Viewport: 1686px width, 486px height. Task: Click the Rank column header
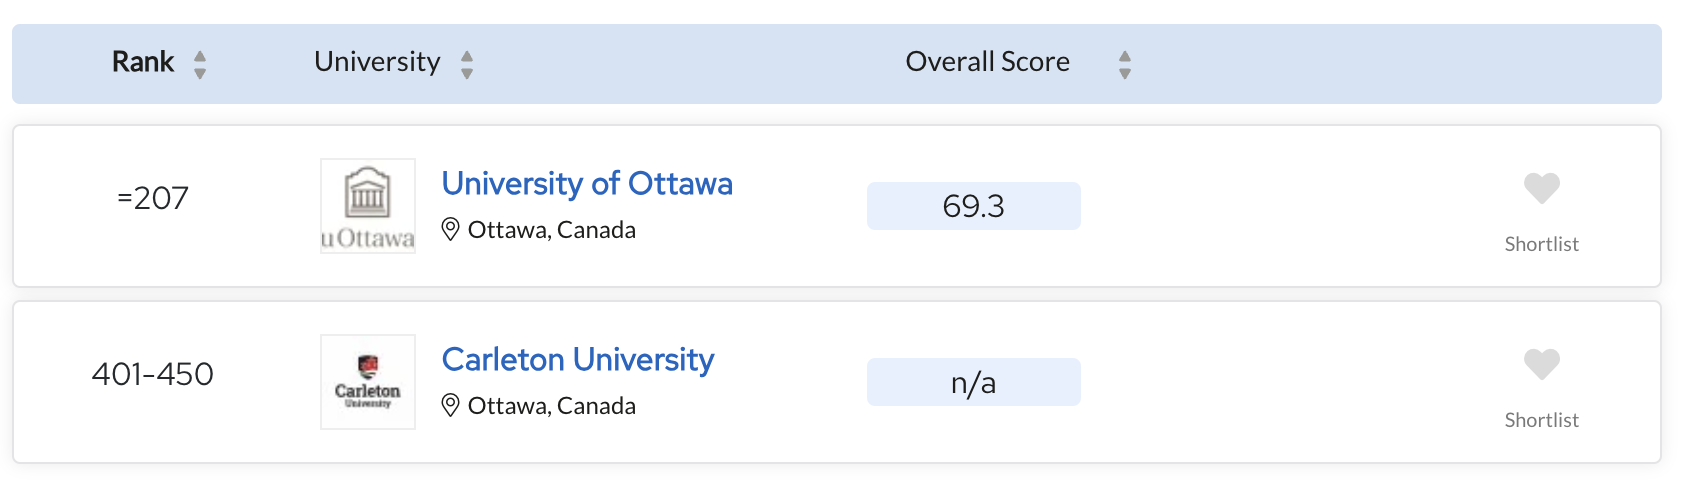143,62
